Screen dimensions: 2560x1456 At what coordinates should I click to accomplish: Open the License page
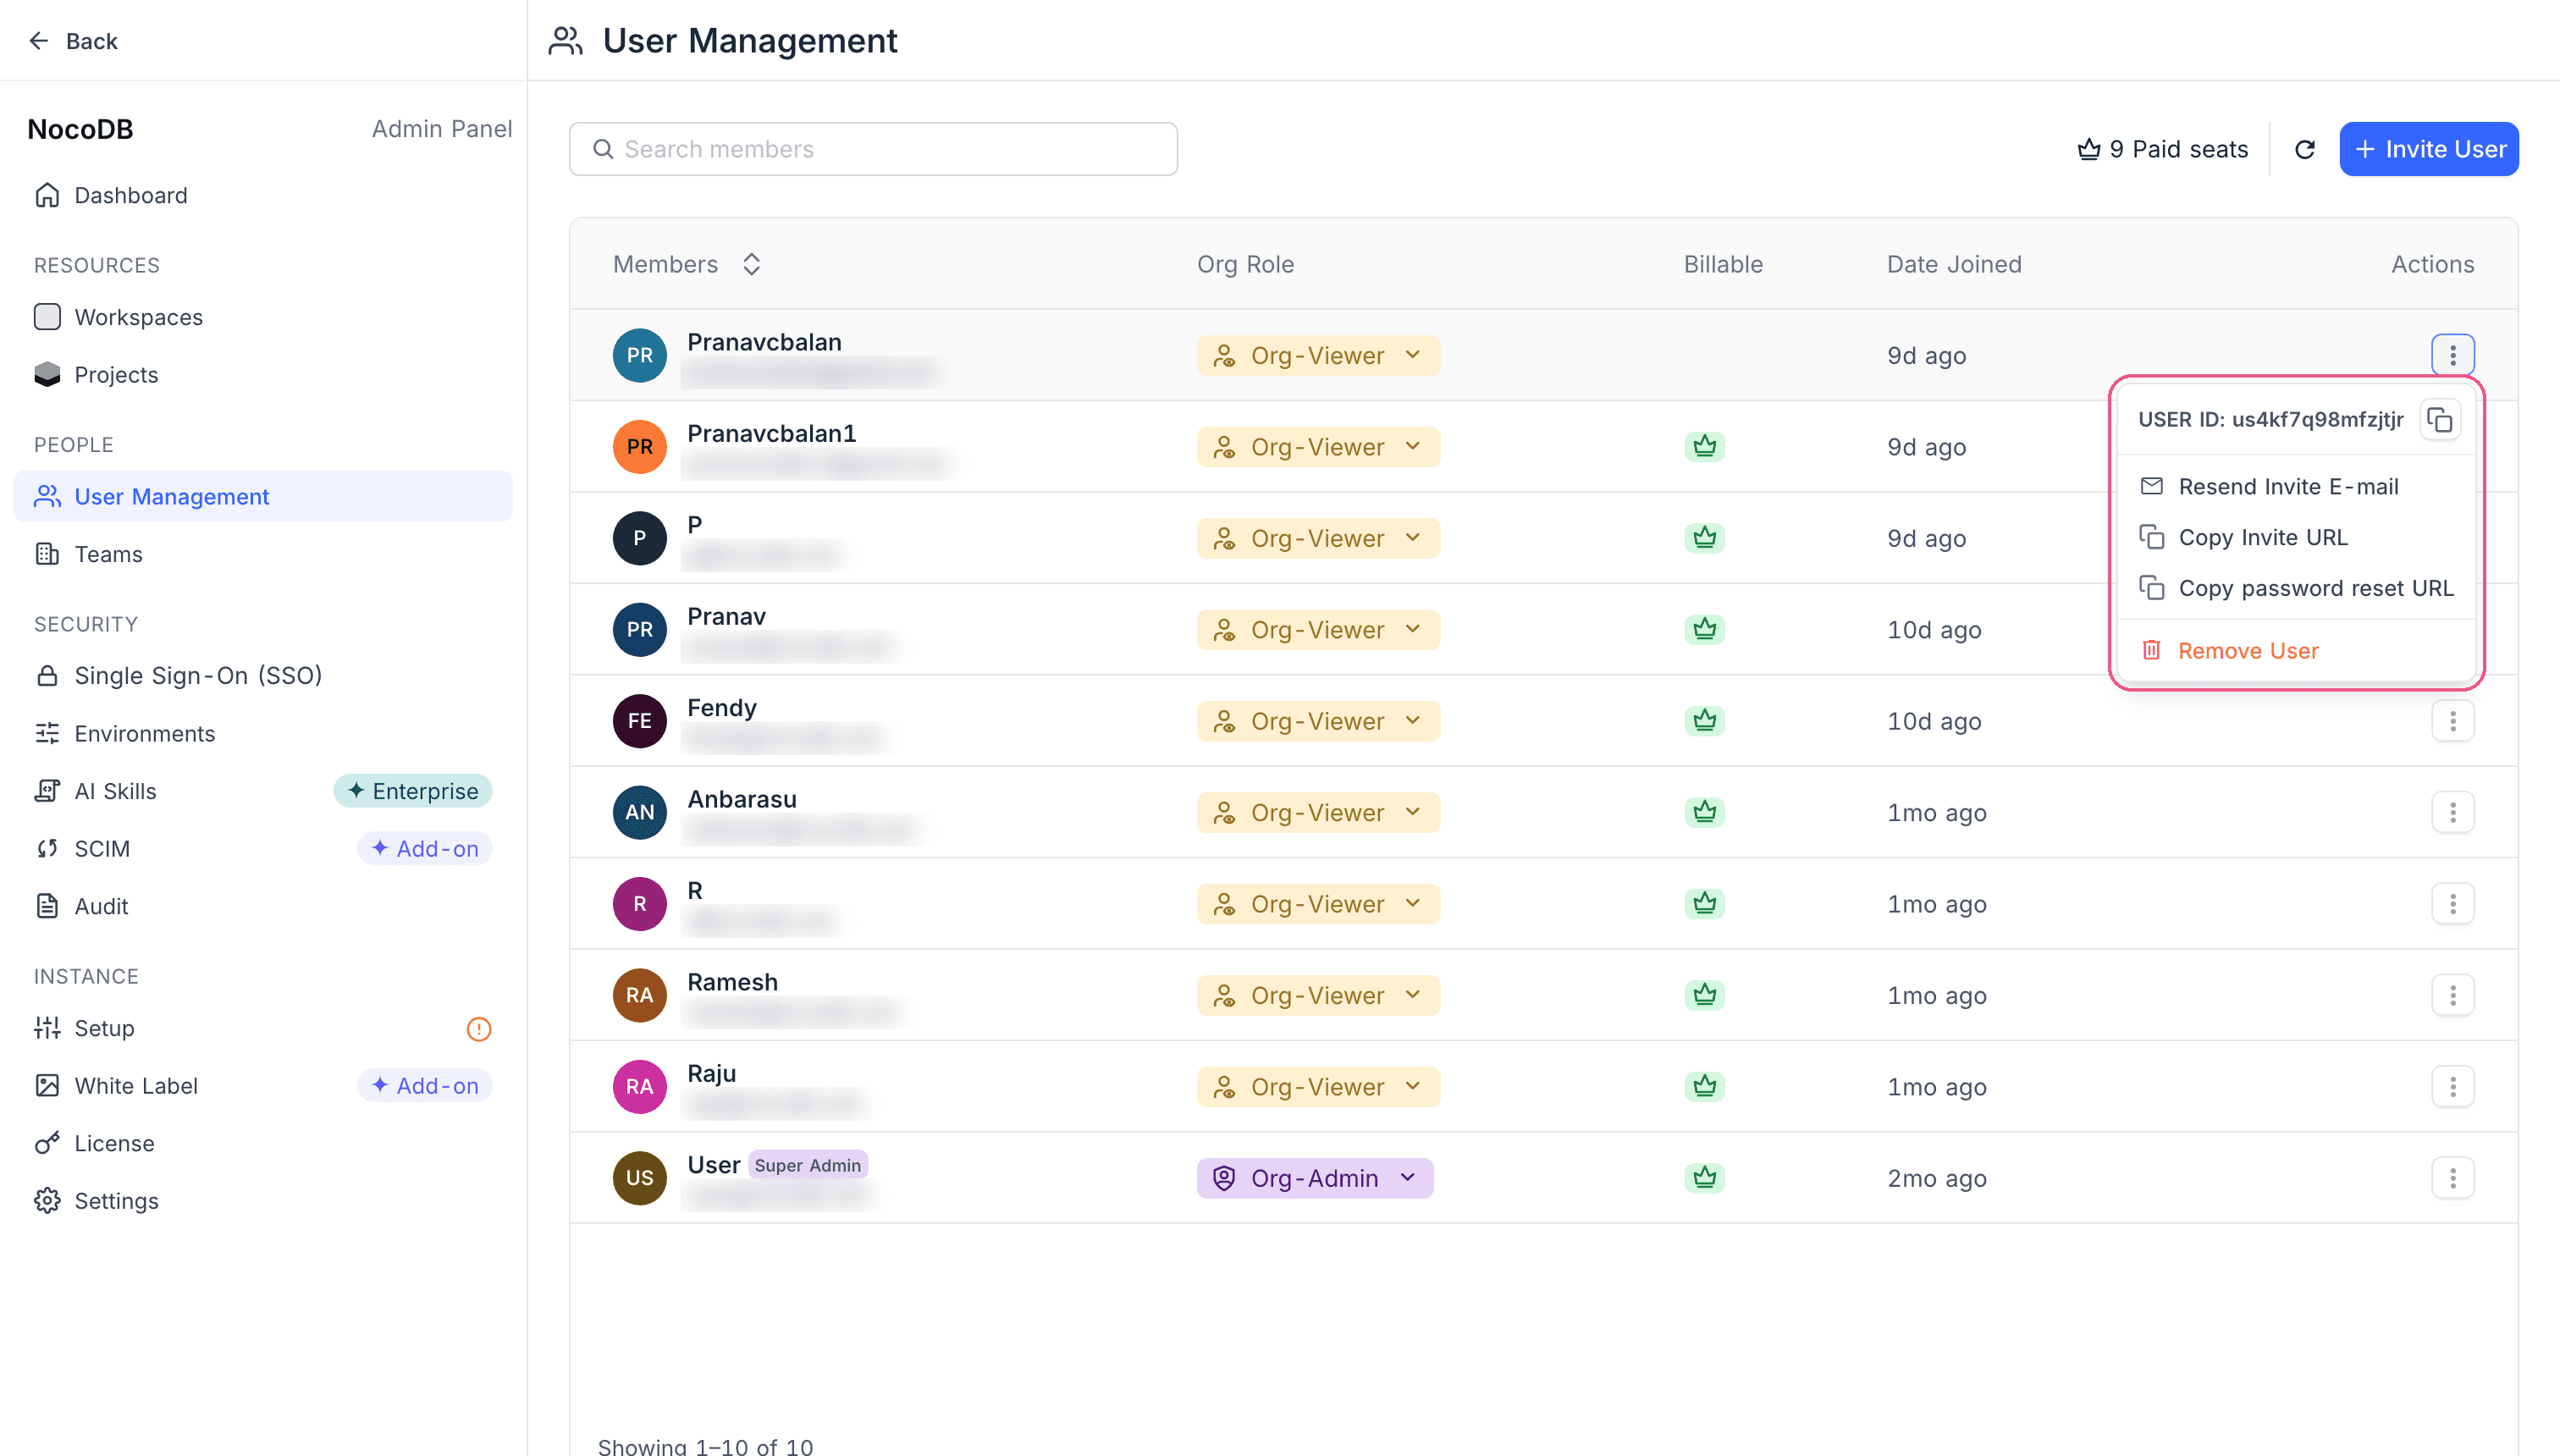(x=263, y=1143)
